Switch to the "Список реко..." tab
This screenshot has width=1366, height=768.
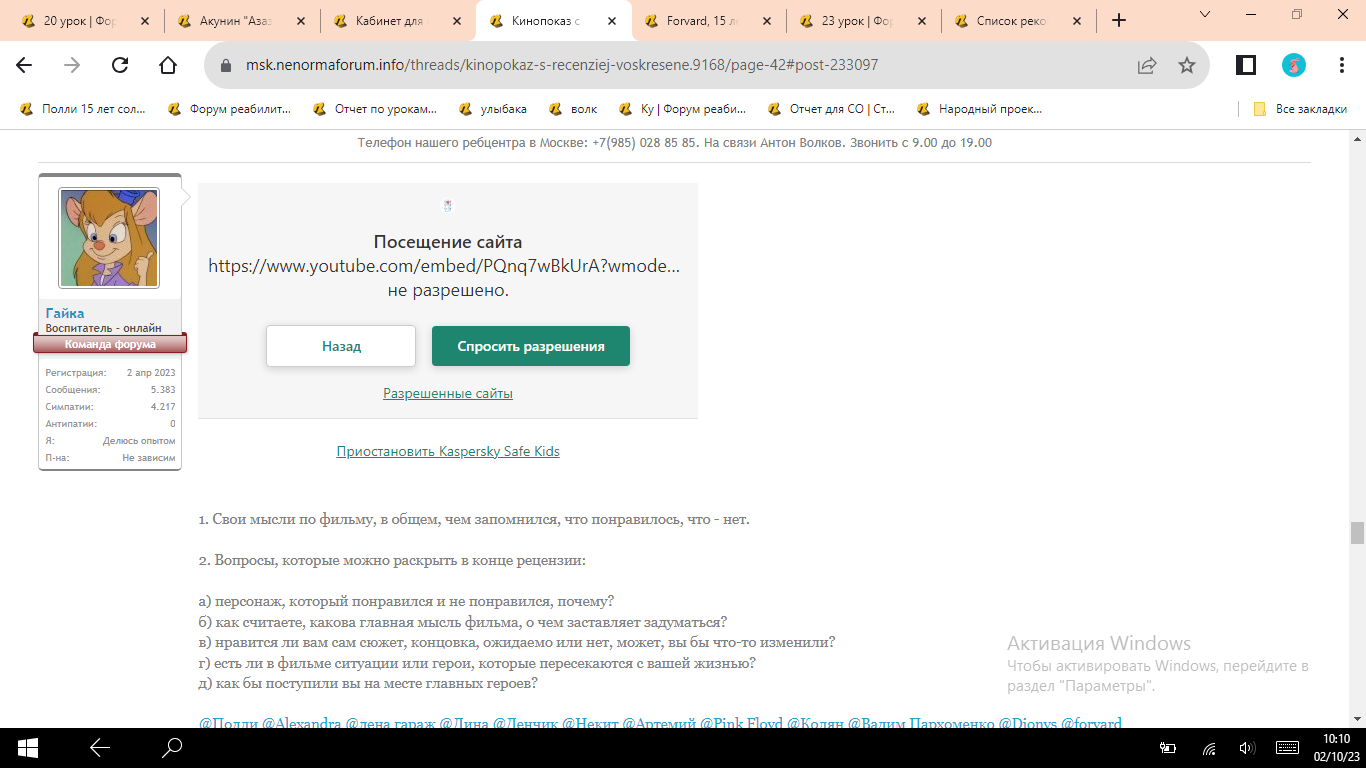point(1019,20)
